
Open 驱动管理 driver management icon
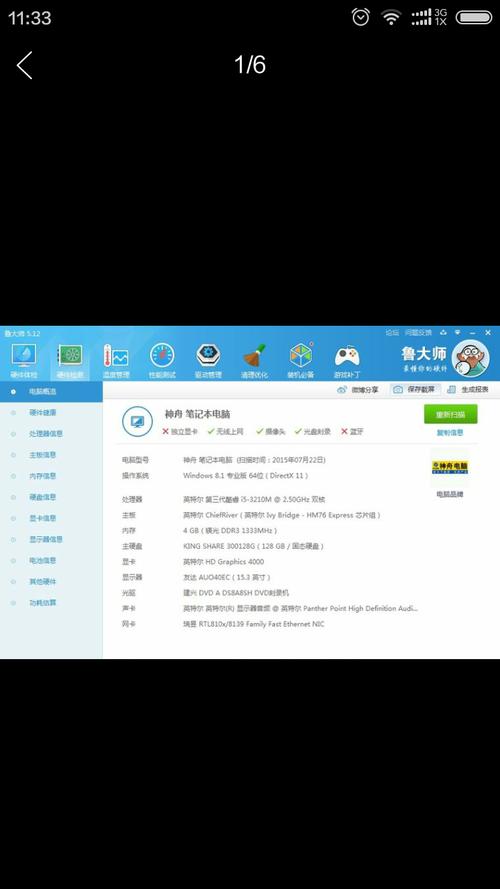[x=208, y=361]
